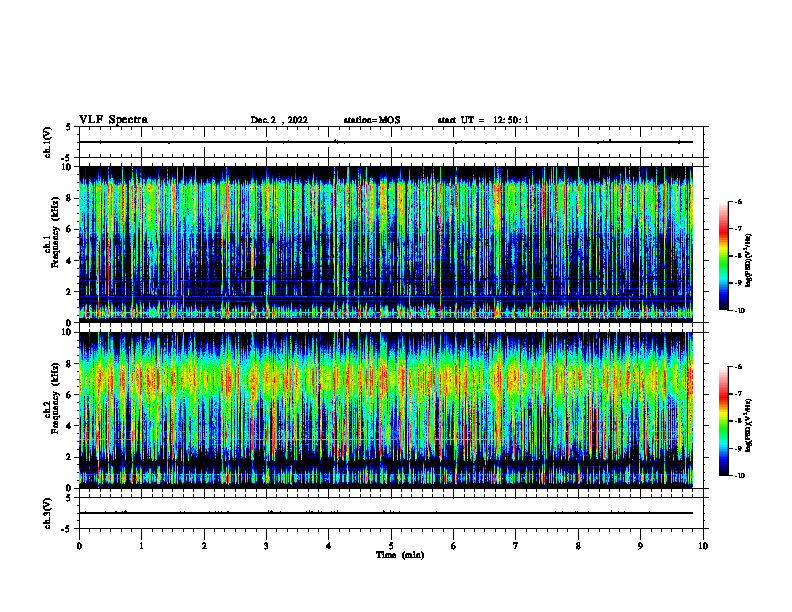Viewport: 792px width, 612px height.
Task: Click the "ch.3(V)" y-axis label
Action: click(48, 513)
